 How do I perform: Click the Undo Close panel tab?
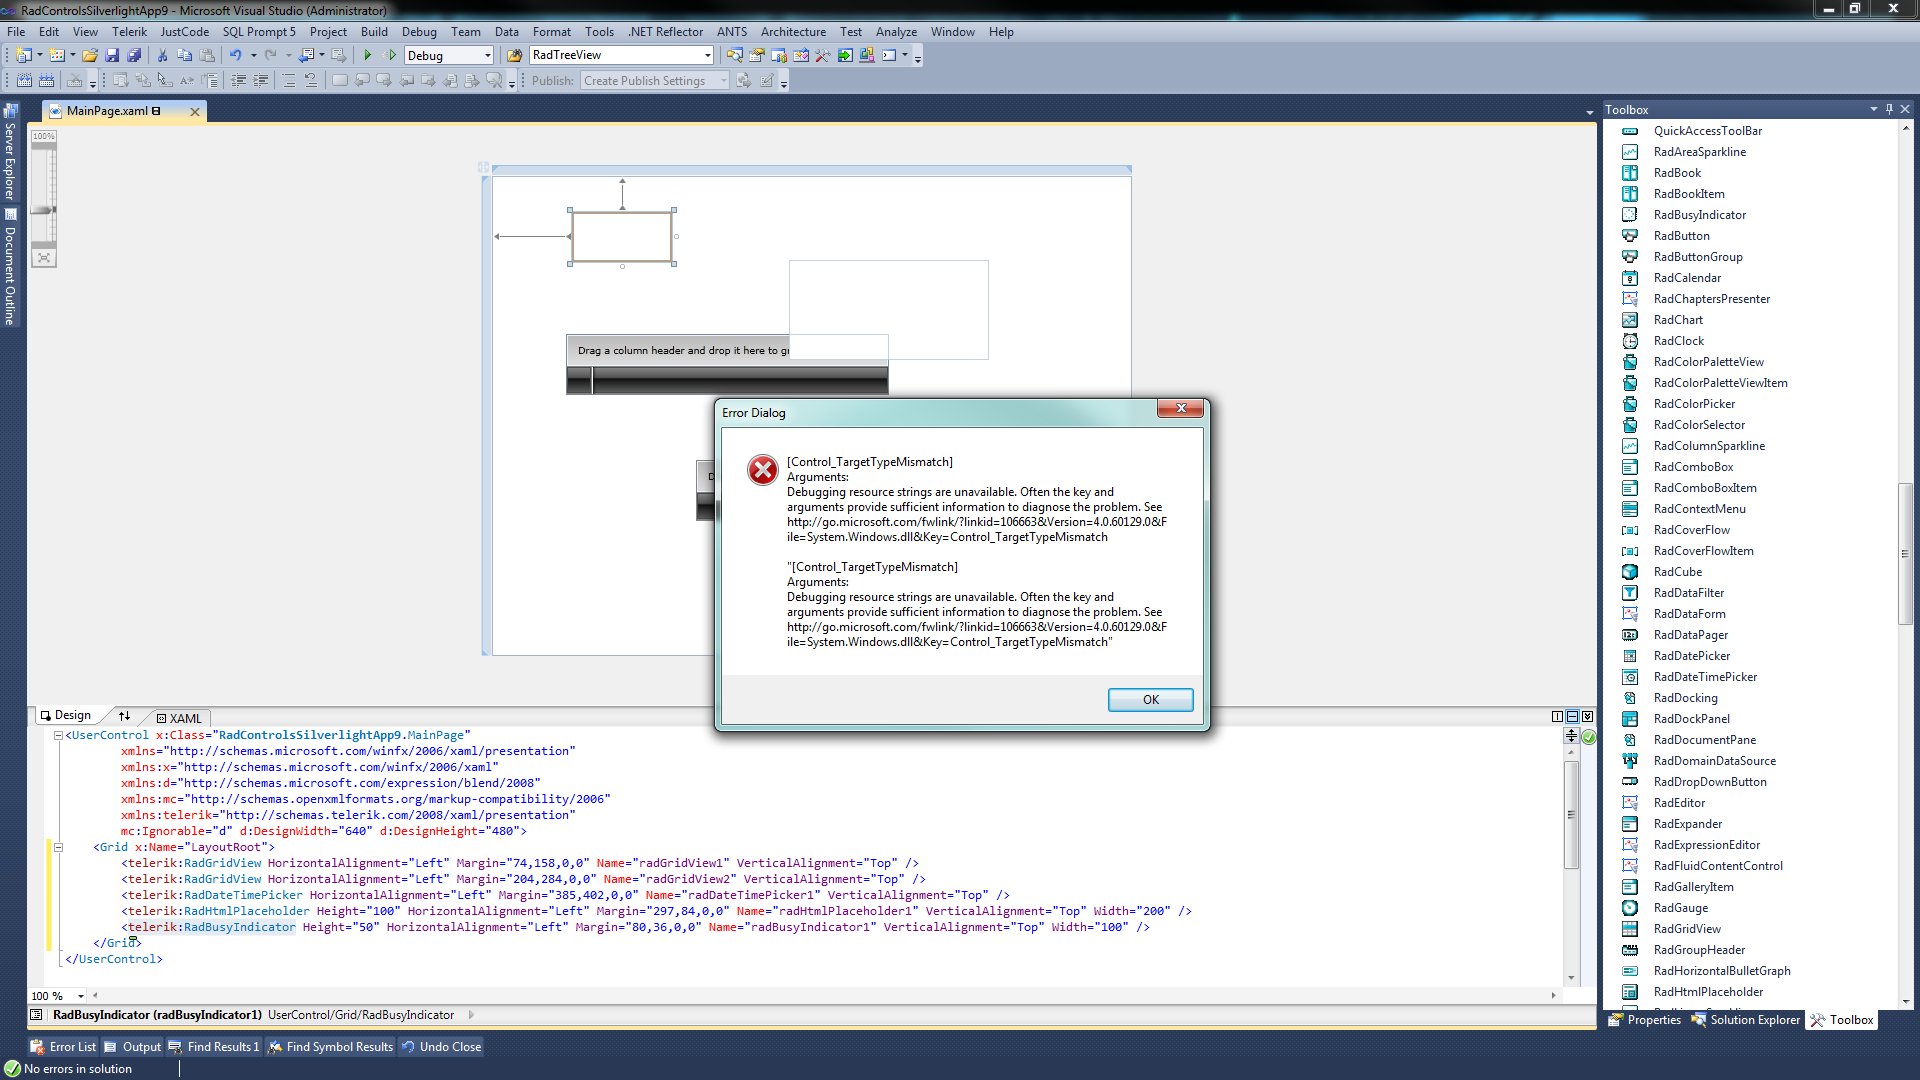pos(442,1047)
